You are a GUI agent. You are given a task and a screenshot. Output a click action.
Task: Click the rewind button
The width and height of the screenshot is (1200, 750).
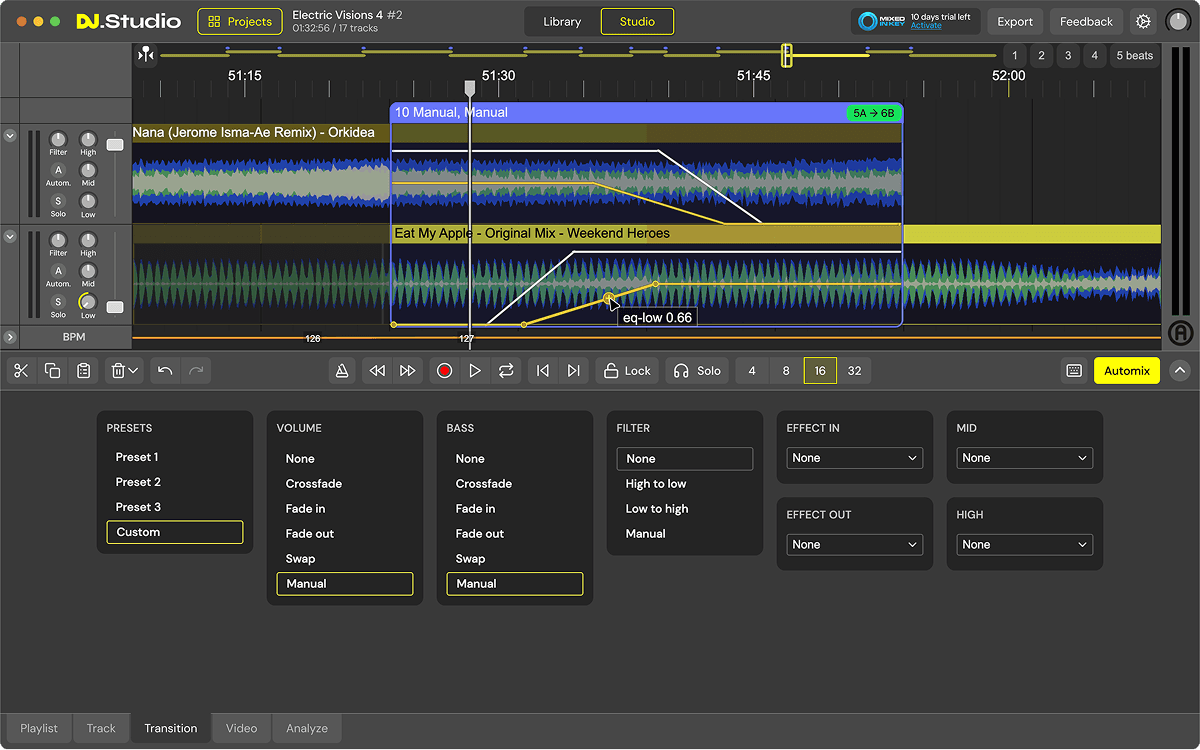377,371
